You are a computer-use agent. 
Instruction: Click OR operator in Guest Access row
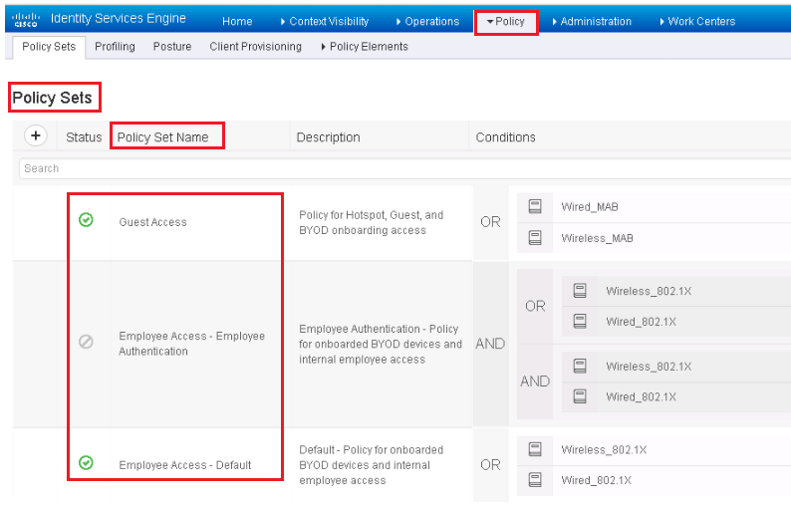click(490, 222)
